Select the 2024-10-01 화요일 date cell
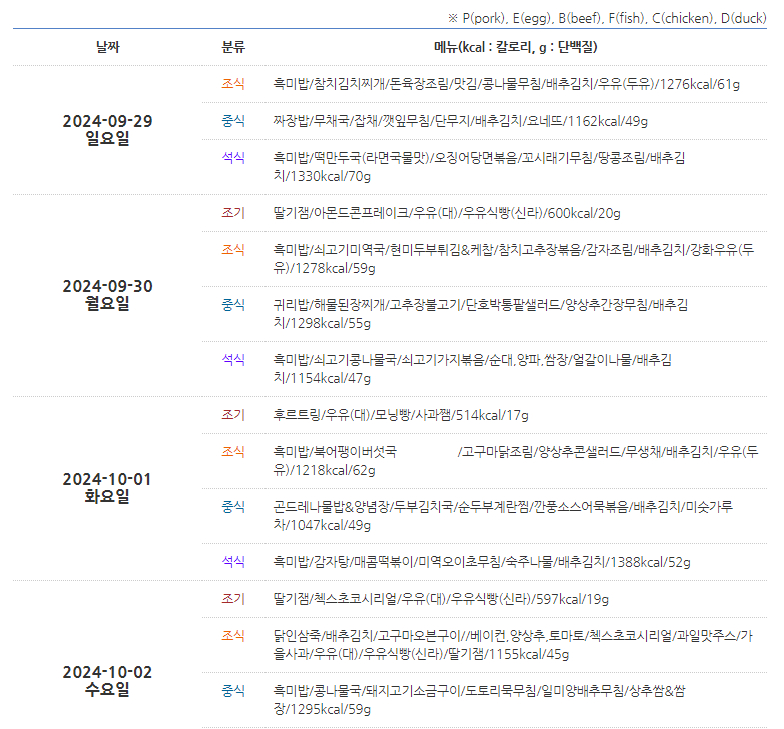 [106, 488]
